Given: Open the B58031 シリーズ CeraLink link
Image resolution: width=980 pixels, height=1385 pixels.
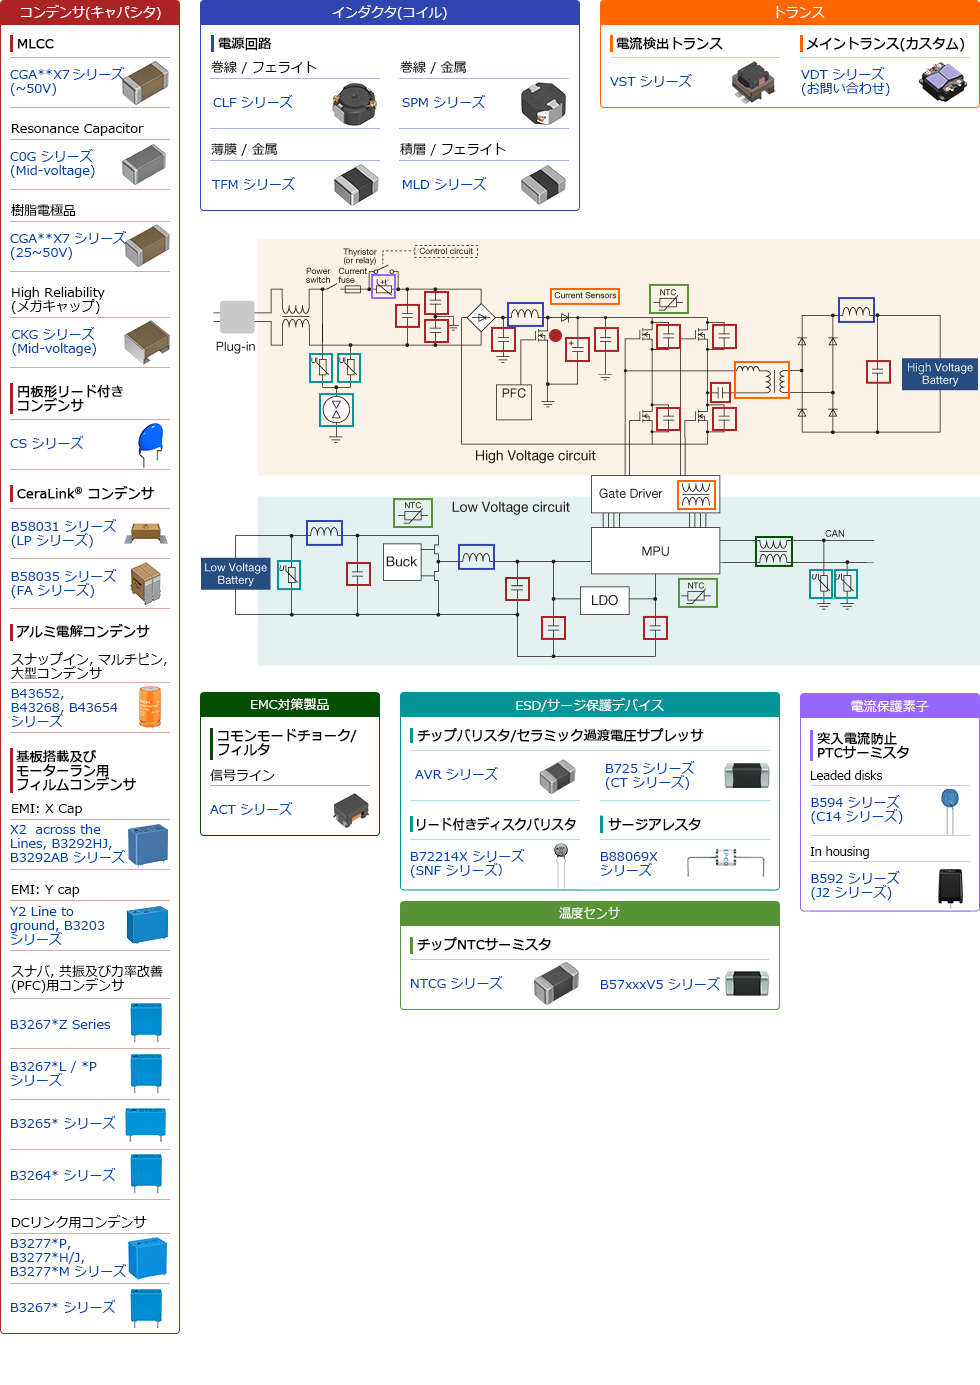Looking at the screenshot, I should click(63, 533).
